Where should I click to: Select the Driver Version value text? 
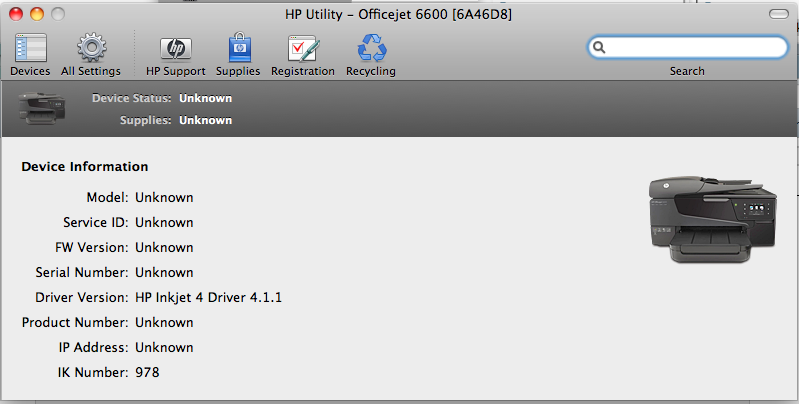pos(208,298)
